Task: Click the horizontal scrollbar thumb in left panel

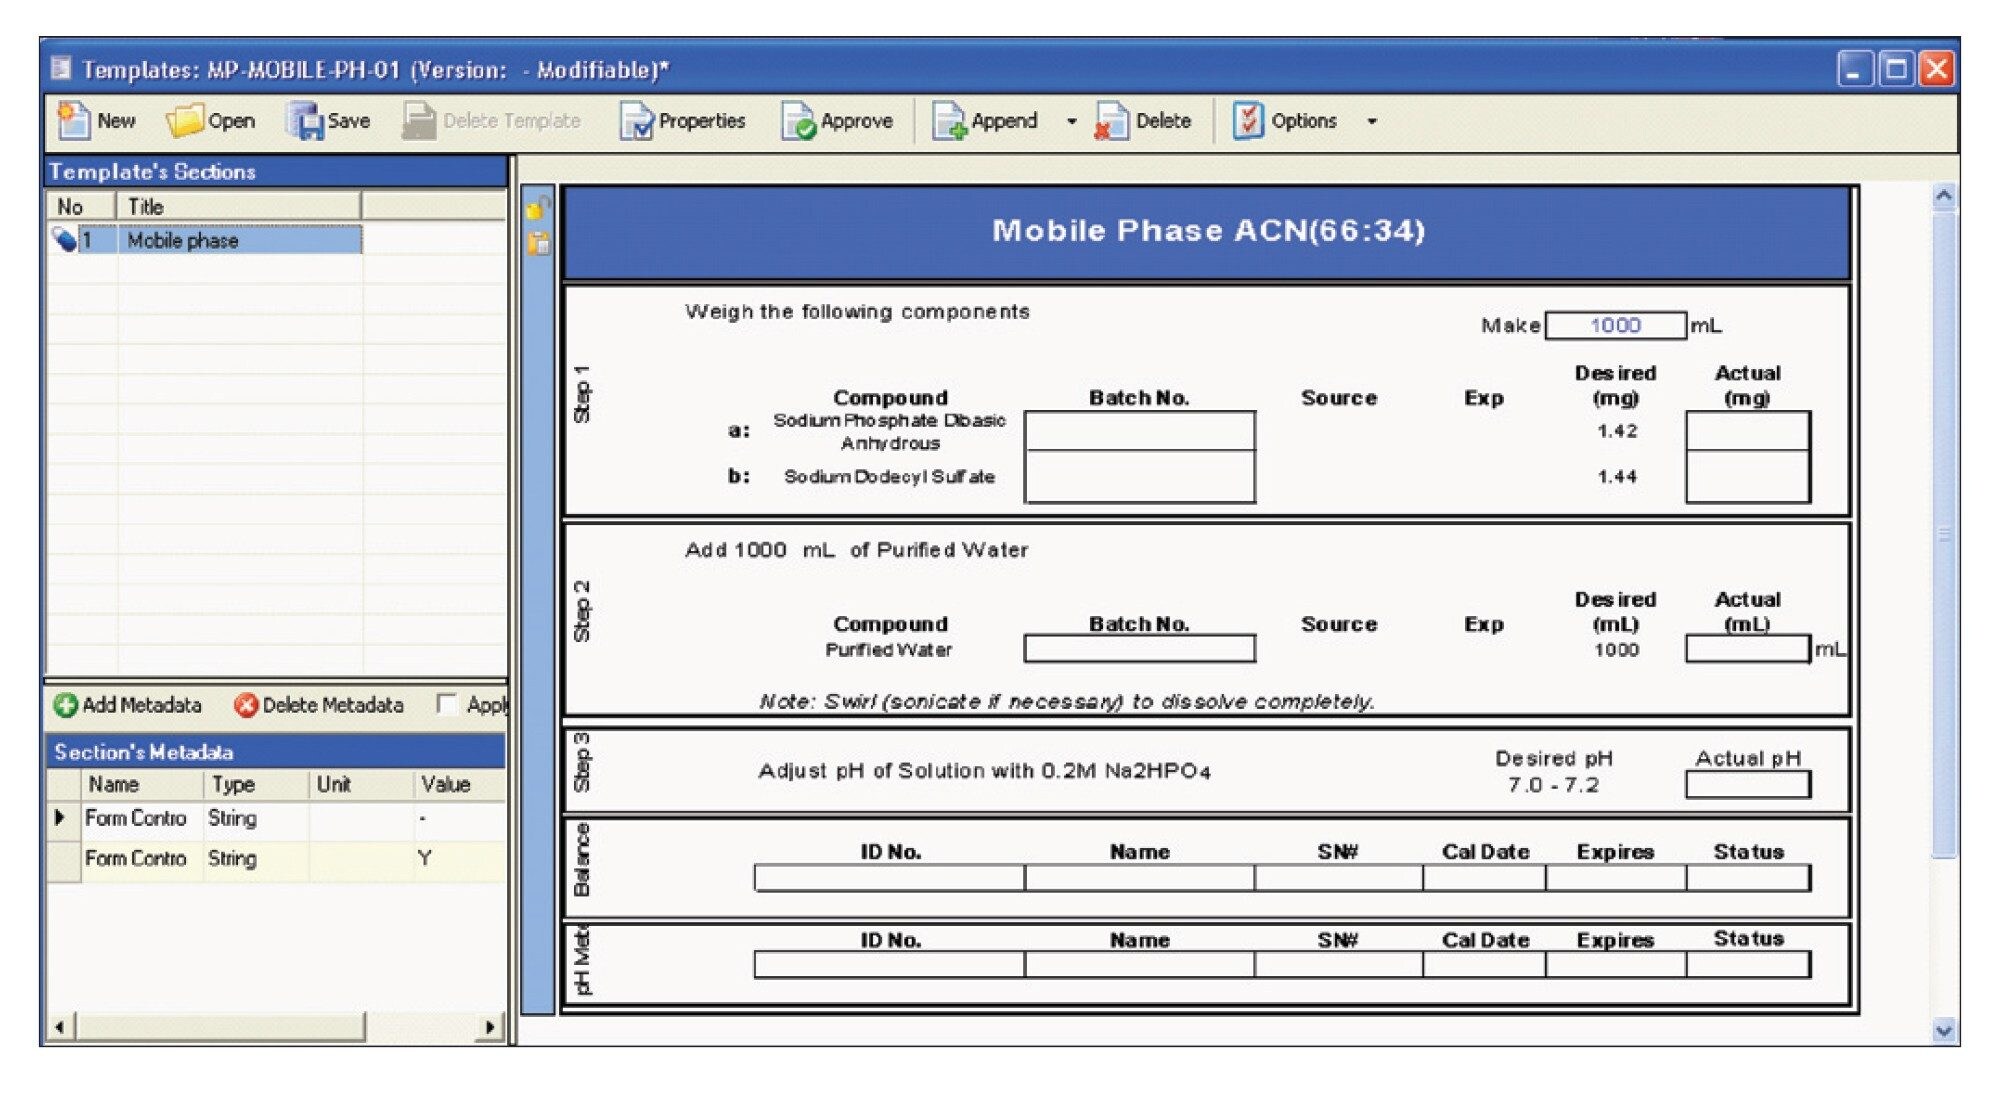Action: [x=221, y=1027]
